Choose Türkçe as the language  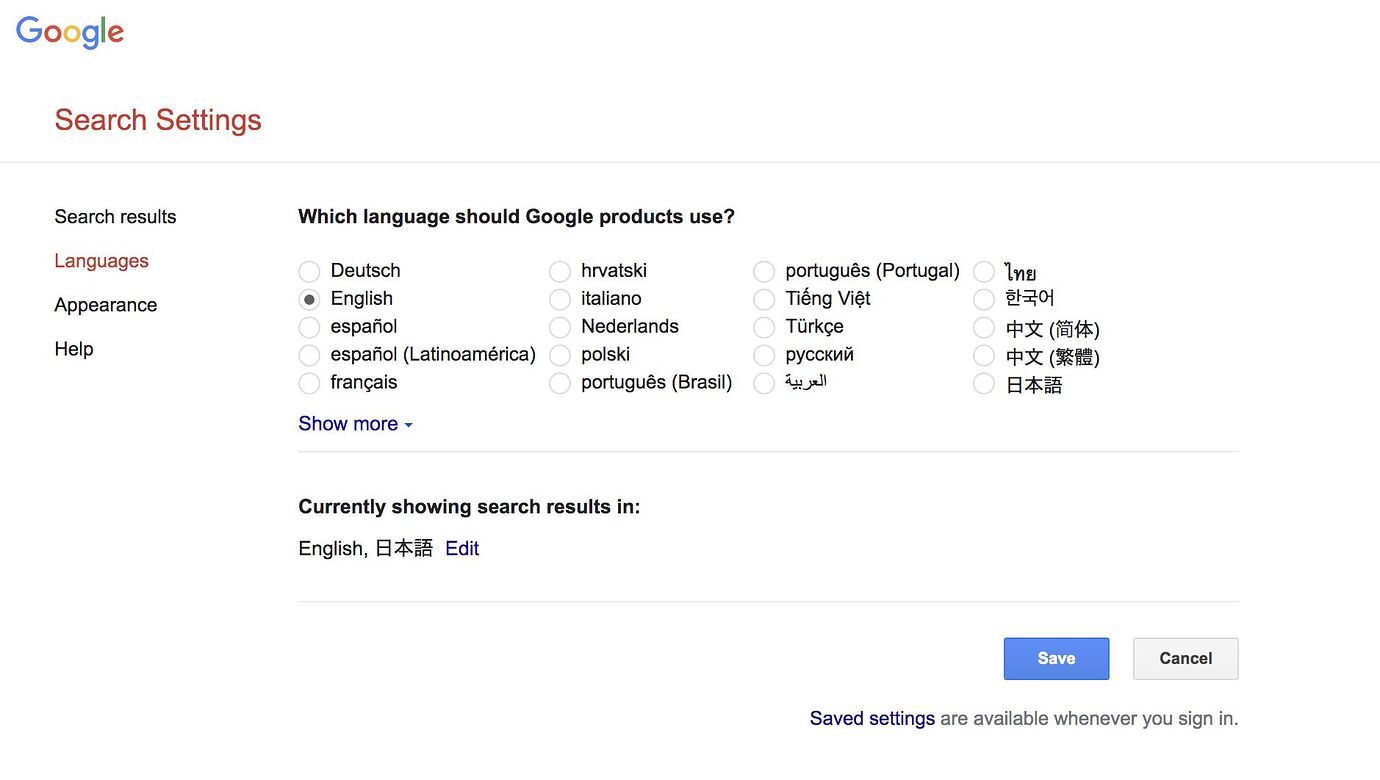pos(764,327)
